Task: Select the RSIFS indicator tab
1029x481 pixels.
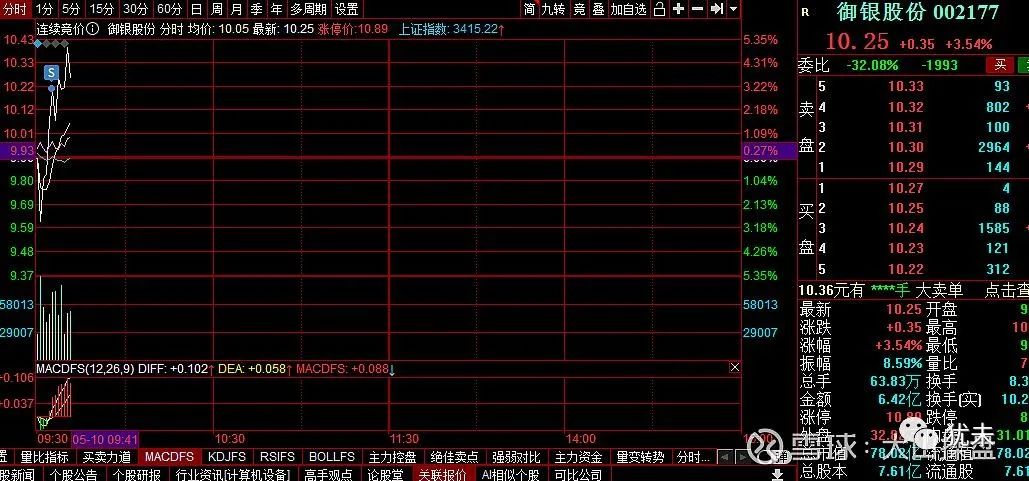Action: [277, 457]
